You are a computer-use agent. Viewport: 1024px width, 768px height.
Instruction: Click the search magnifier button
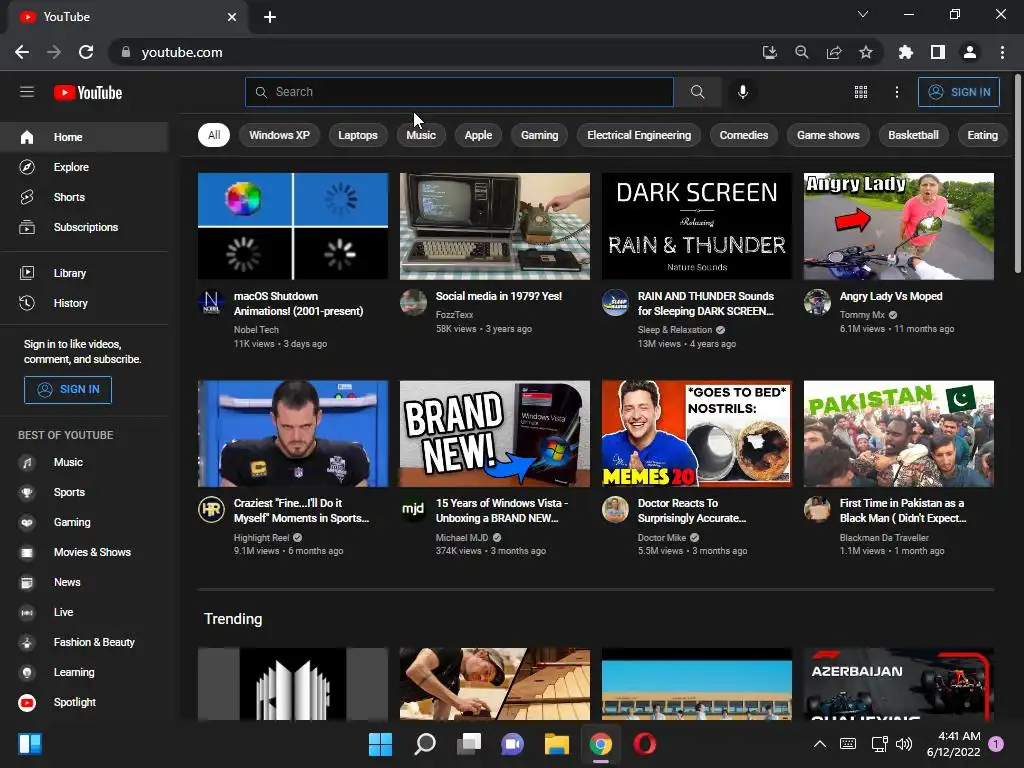(697, 92)
